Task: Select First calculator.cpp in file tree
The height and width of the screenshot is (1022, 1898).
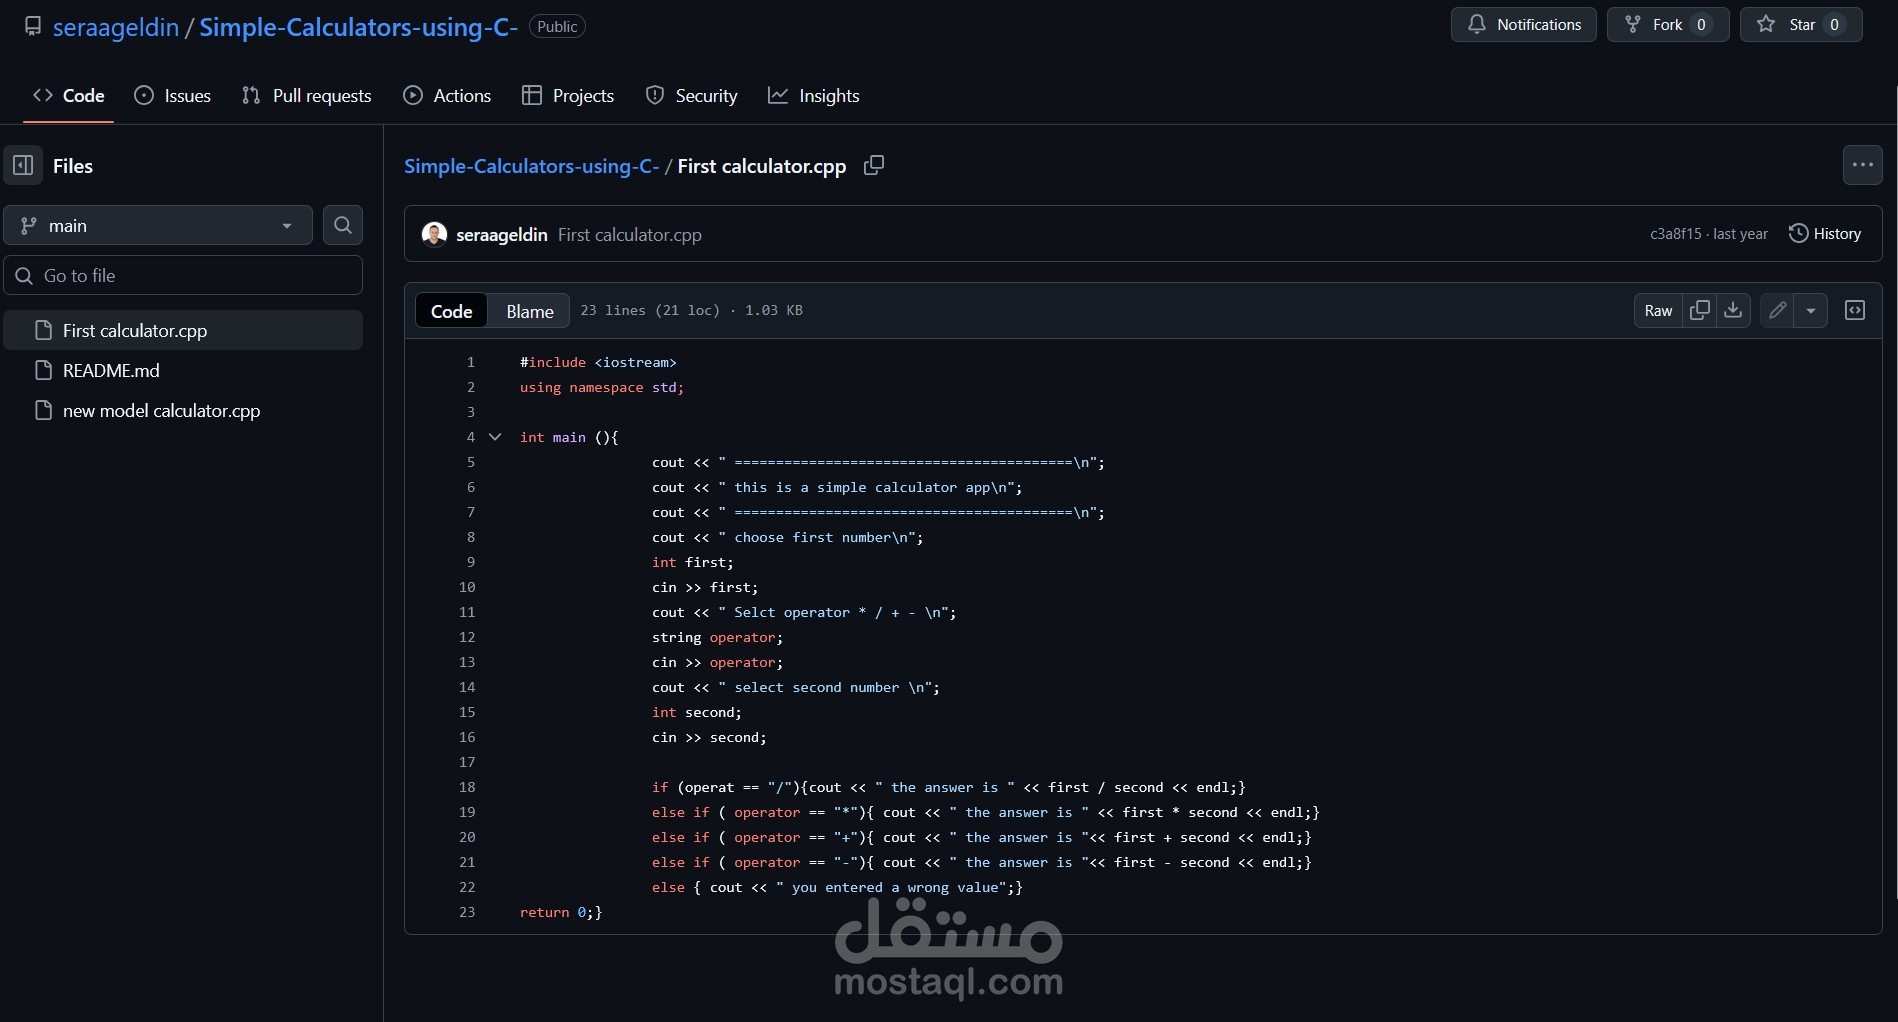Action: coord(183,330)
